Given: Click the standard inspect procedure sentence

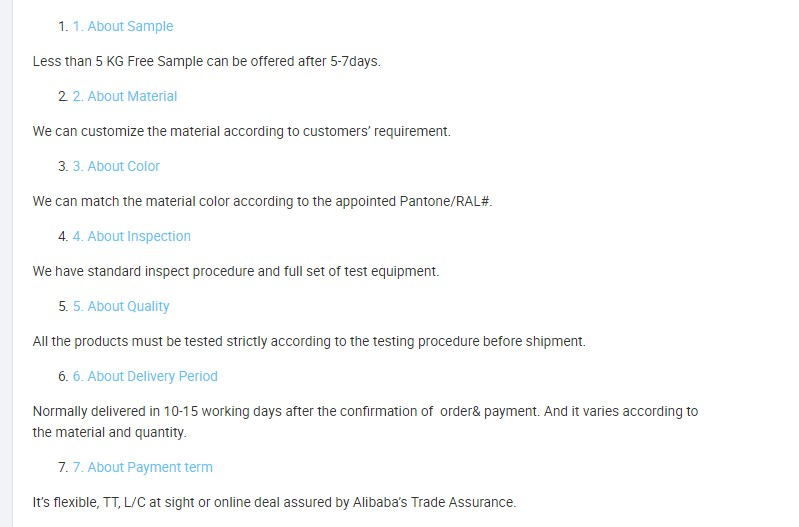Looking at the screenshot, I should point(236,271).
